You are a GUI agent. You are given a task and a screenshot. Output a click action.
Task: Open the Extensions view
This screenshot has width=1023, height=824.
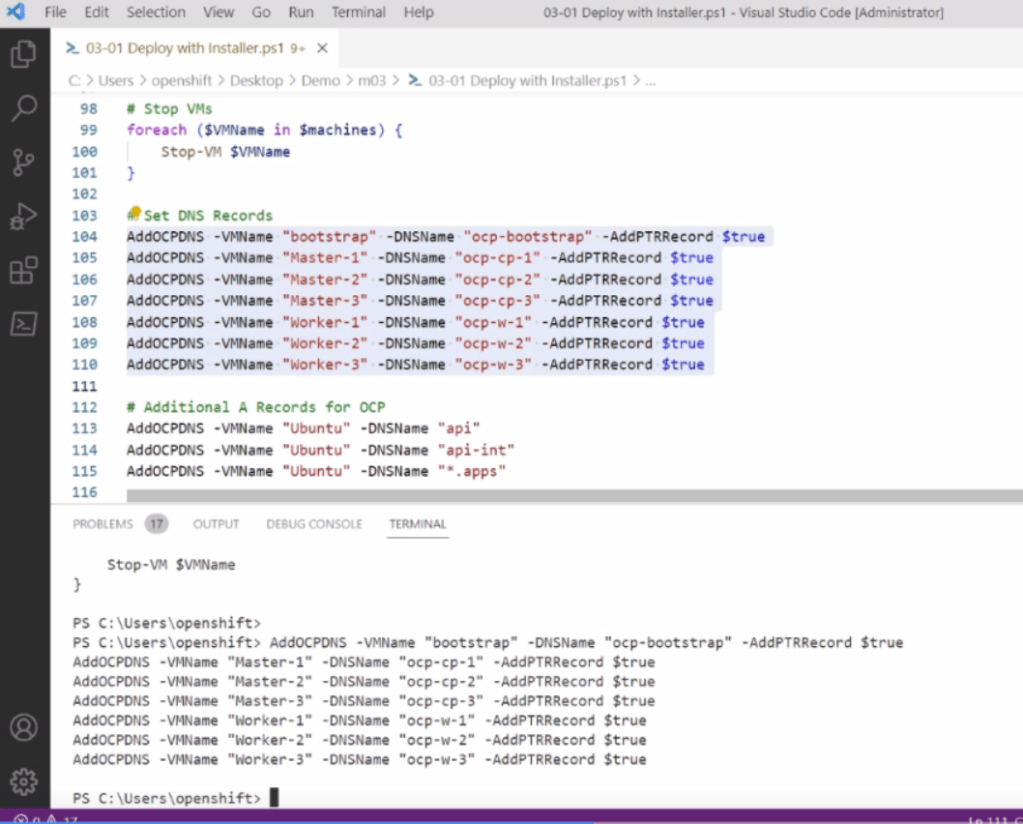click(23, 270)
